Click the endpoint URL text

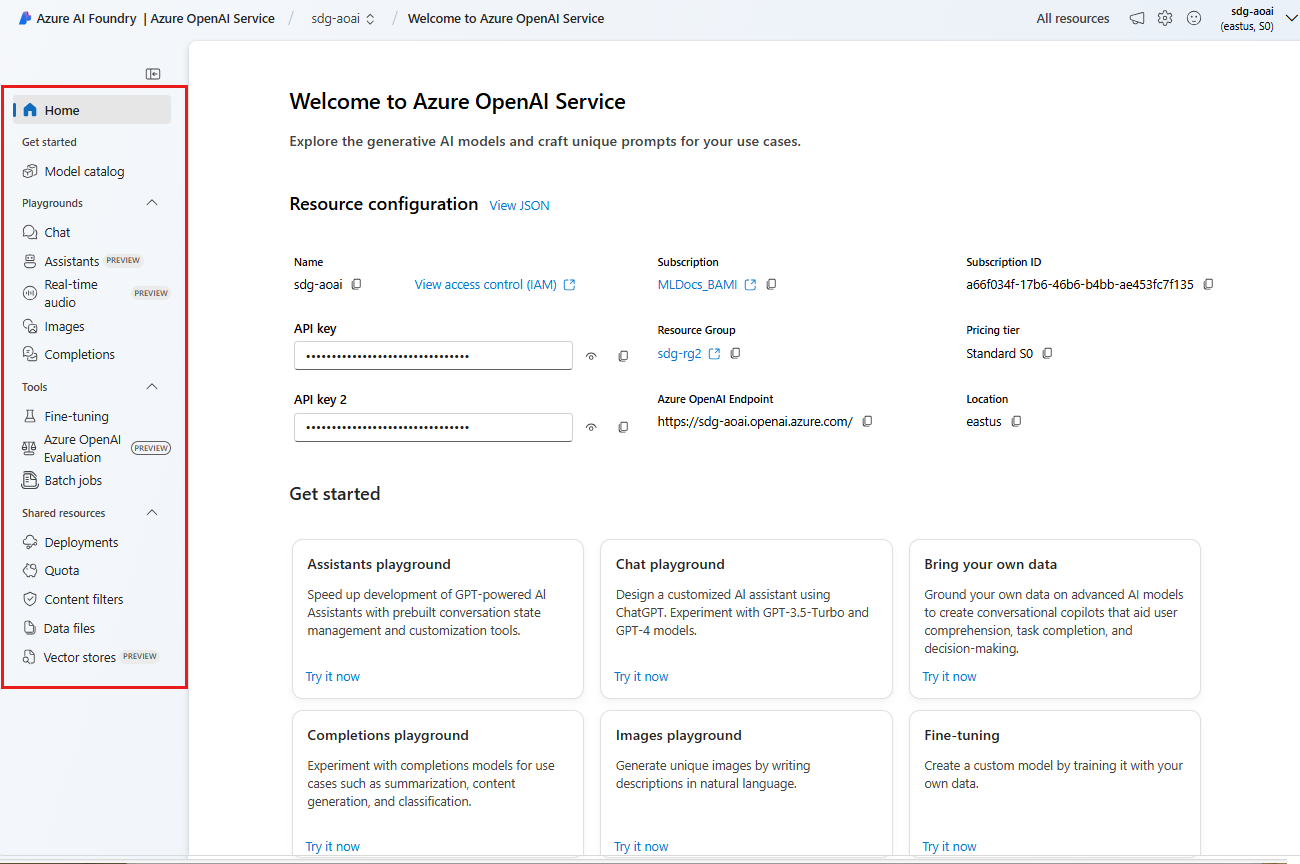tap(755, 421)
